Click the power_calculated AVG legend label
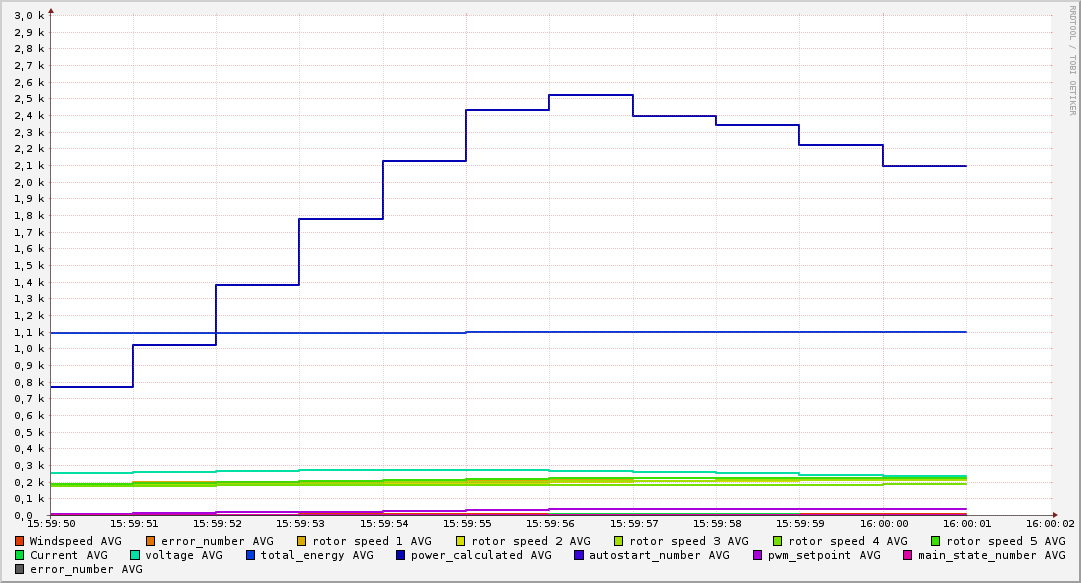The image size is (1081, 583). click(x=481, y=555)
